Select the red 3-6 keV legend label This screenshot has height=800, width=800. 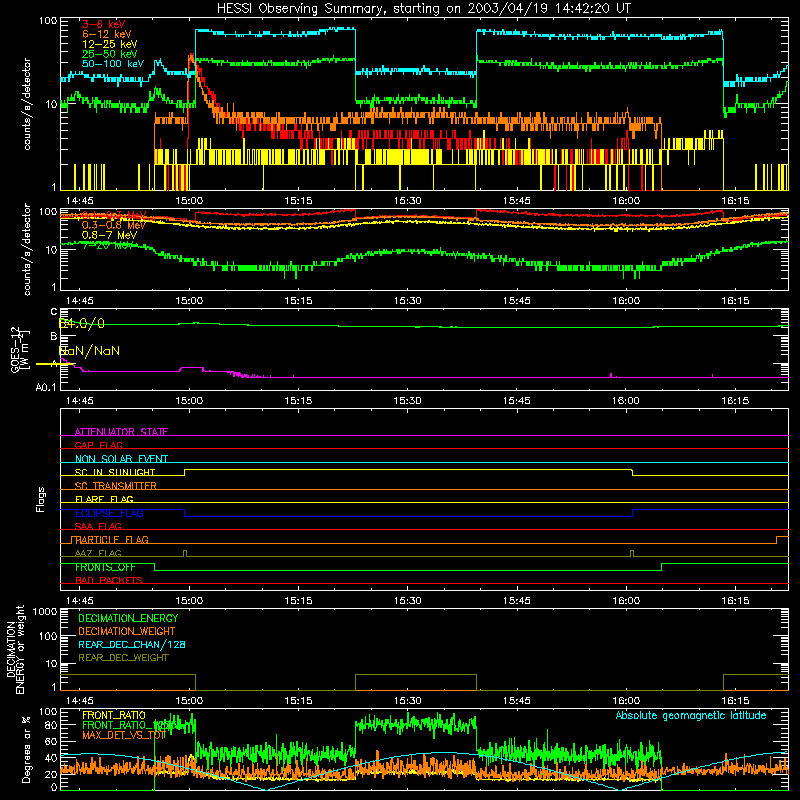tap(103, 24)
